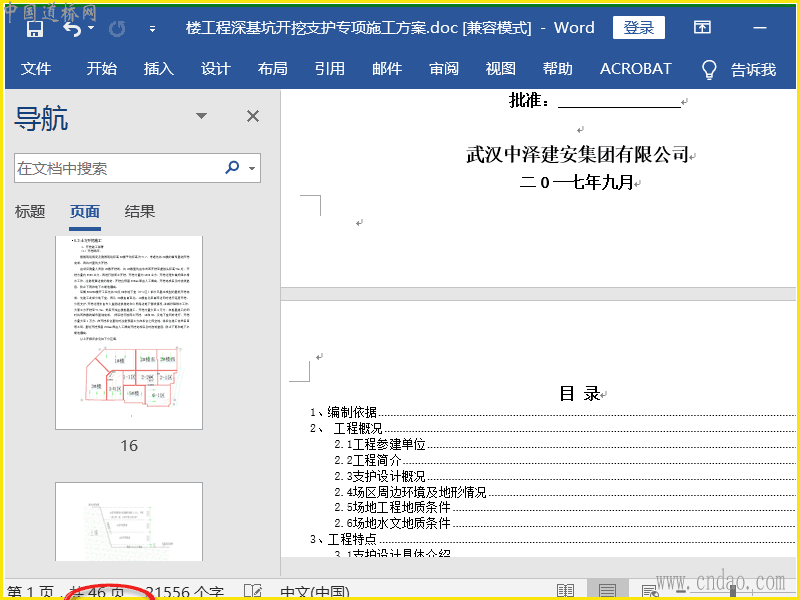800x600 pixels.
Task: Click the Redo icon
Action: click(x=117, y=29)
